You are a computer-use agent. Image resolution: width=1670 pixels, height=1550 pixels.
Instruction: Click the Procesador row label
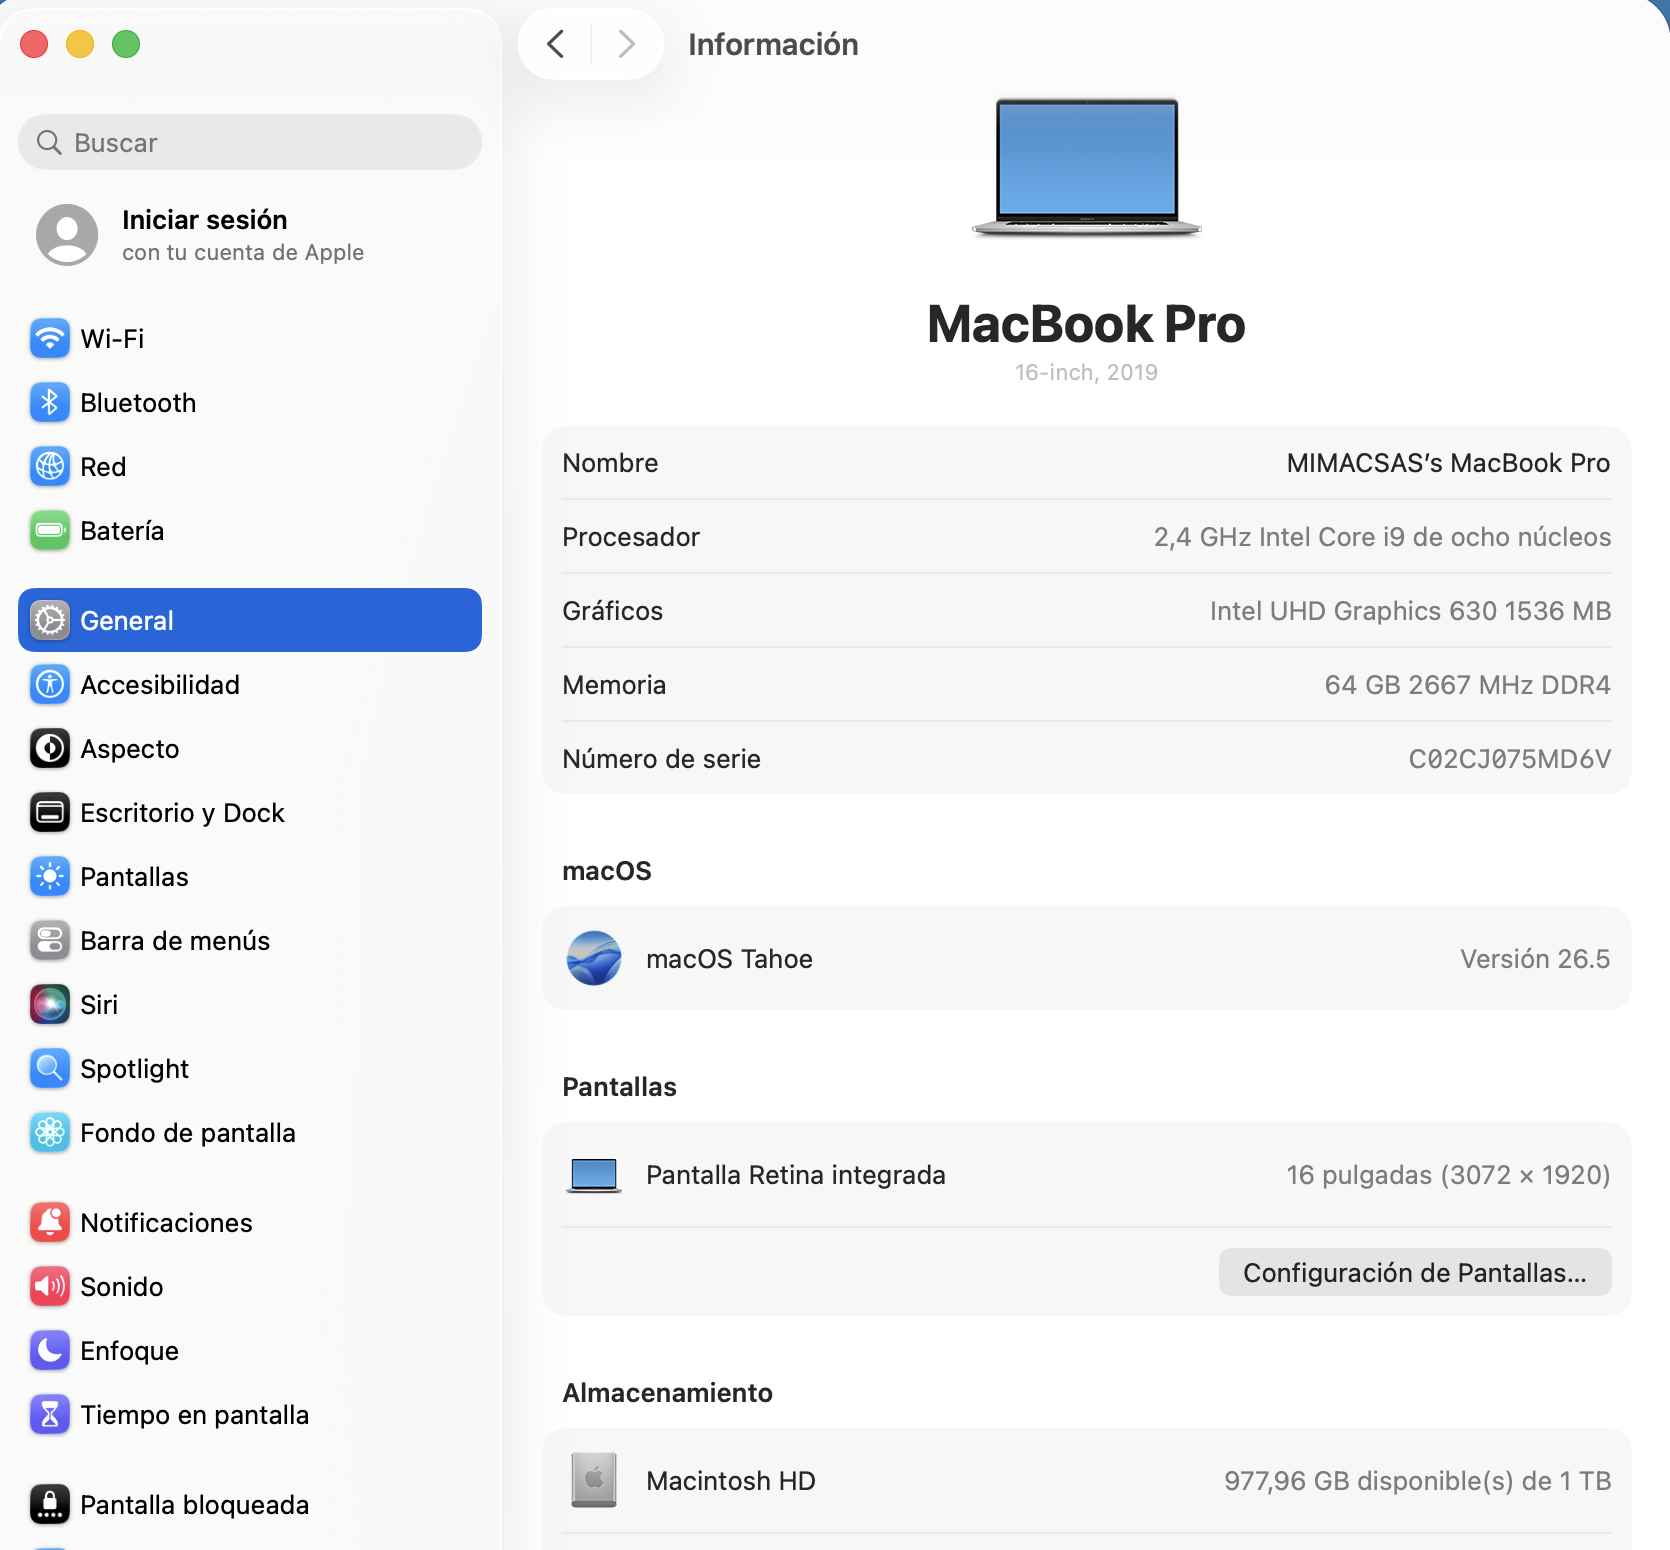(x=631, y=537)
